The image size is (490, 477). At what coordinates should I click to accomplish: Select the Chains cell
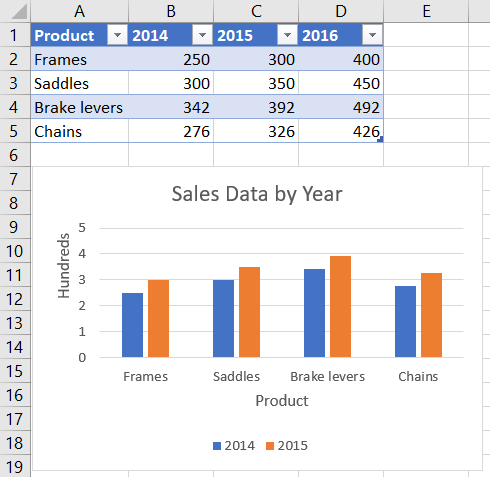tap(80, 131)
